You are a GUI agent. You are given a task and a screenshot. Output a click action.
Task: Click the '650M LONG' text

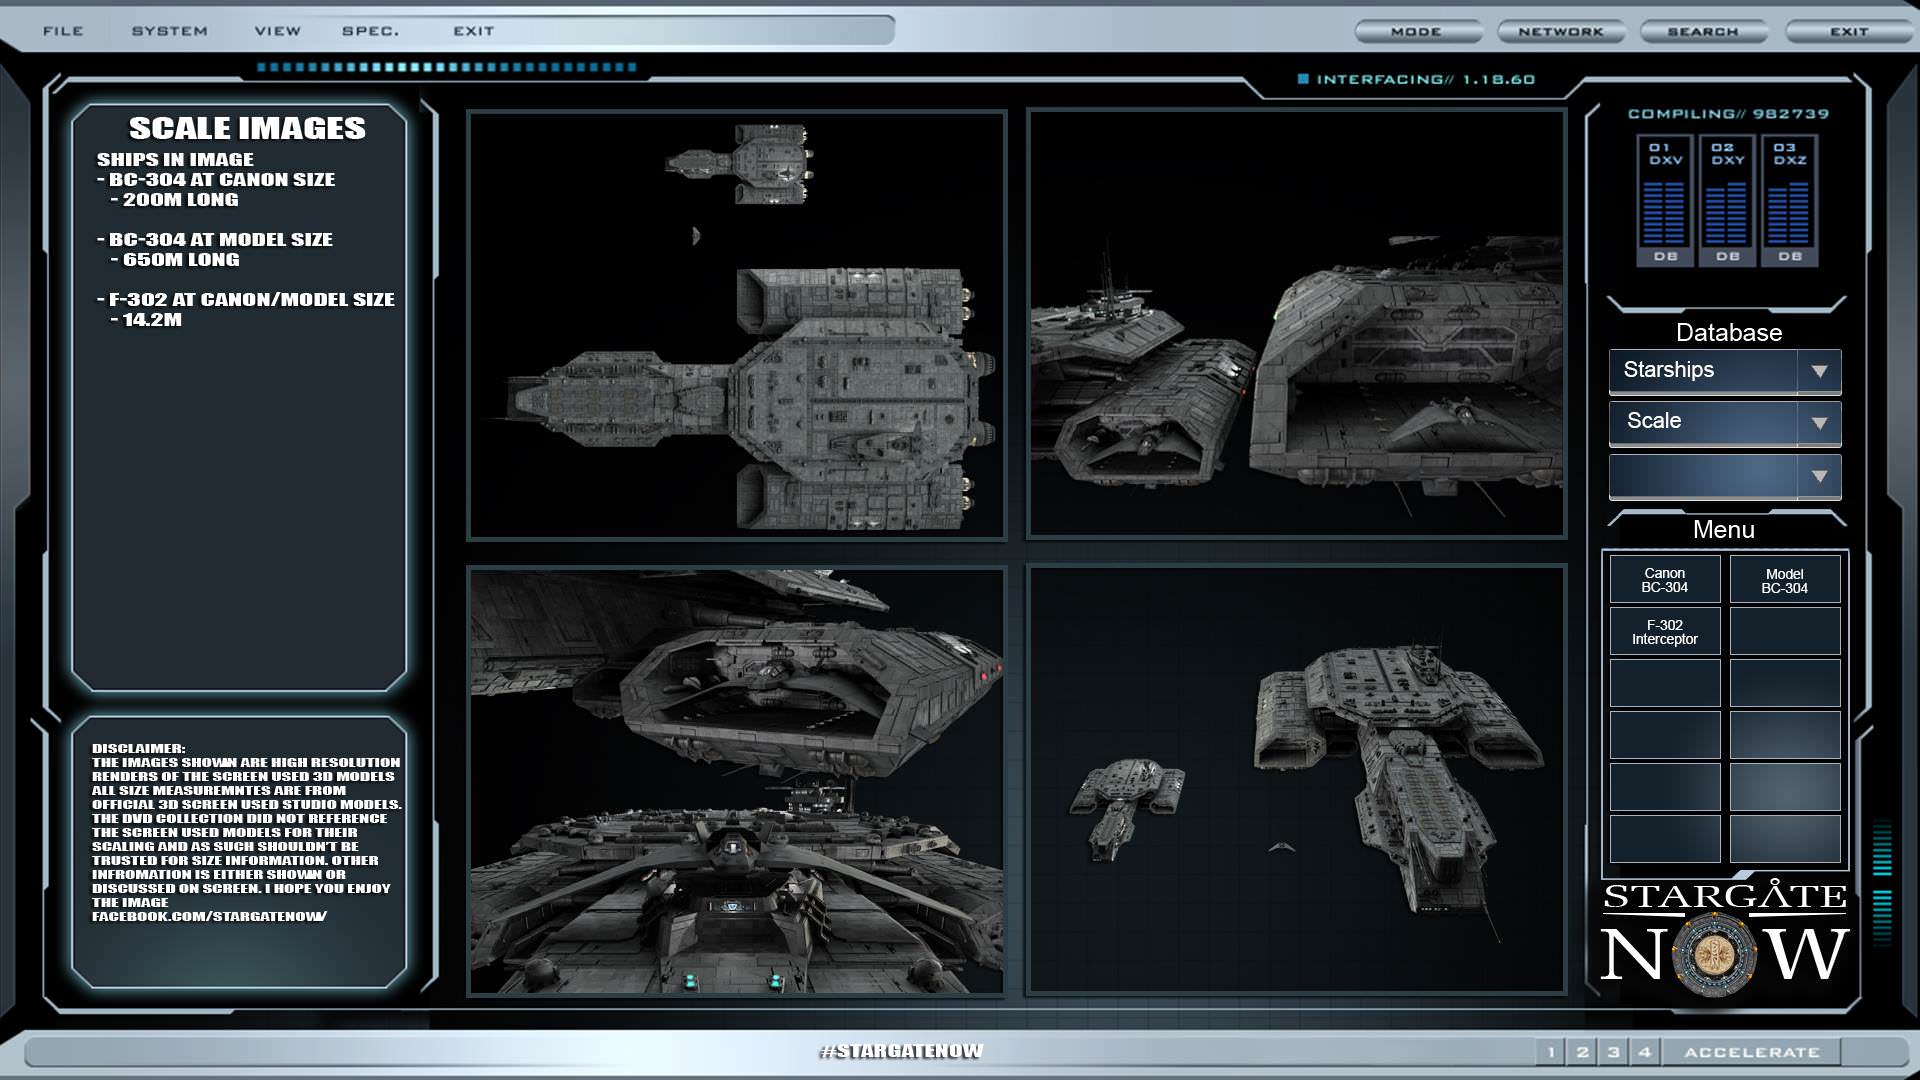(x=181, y=260)
